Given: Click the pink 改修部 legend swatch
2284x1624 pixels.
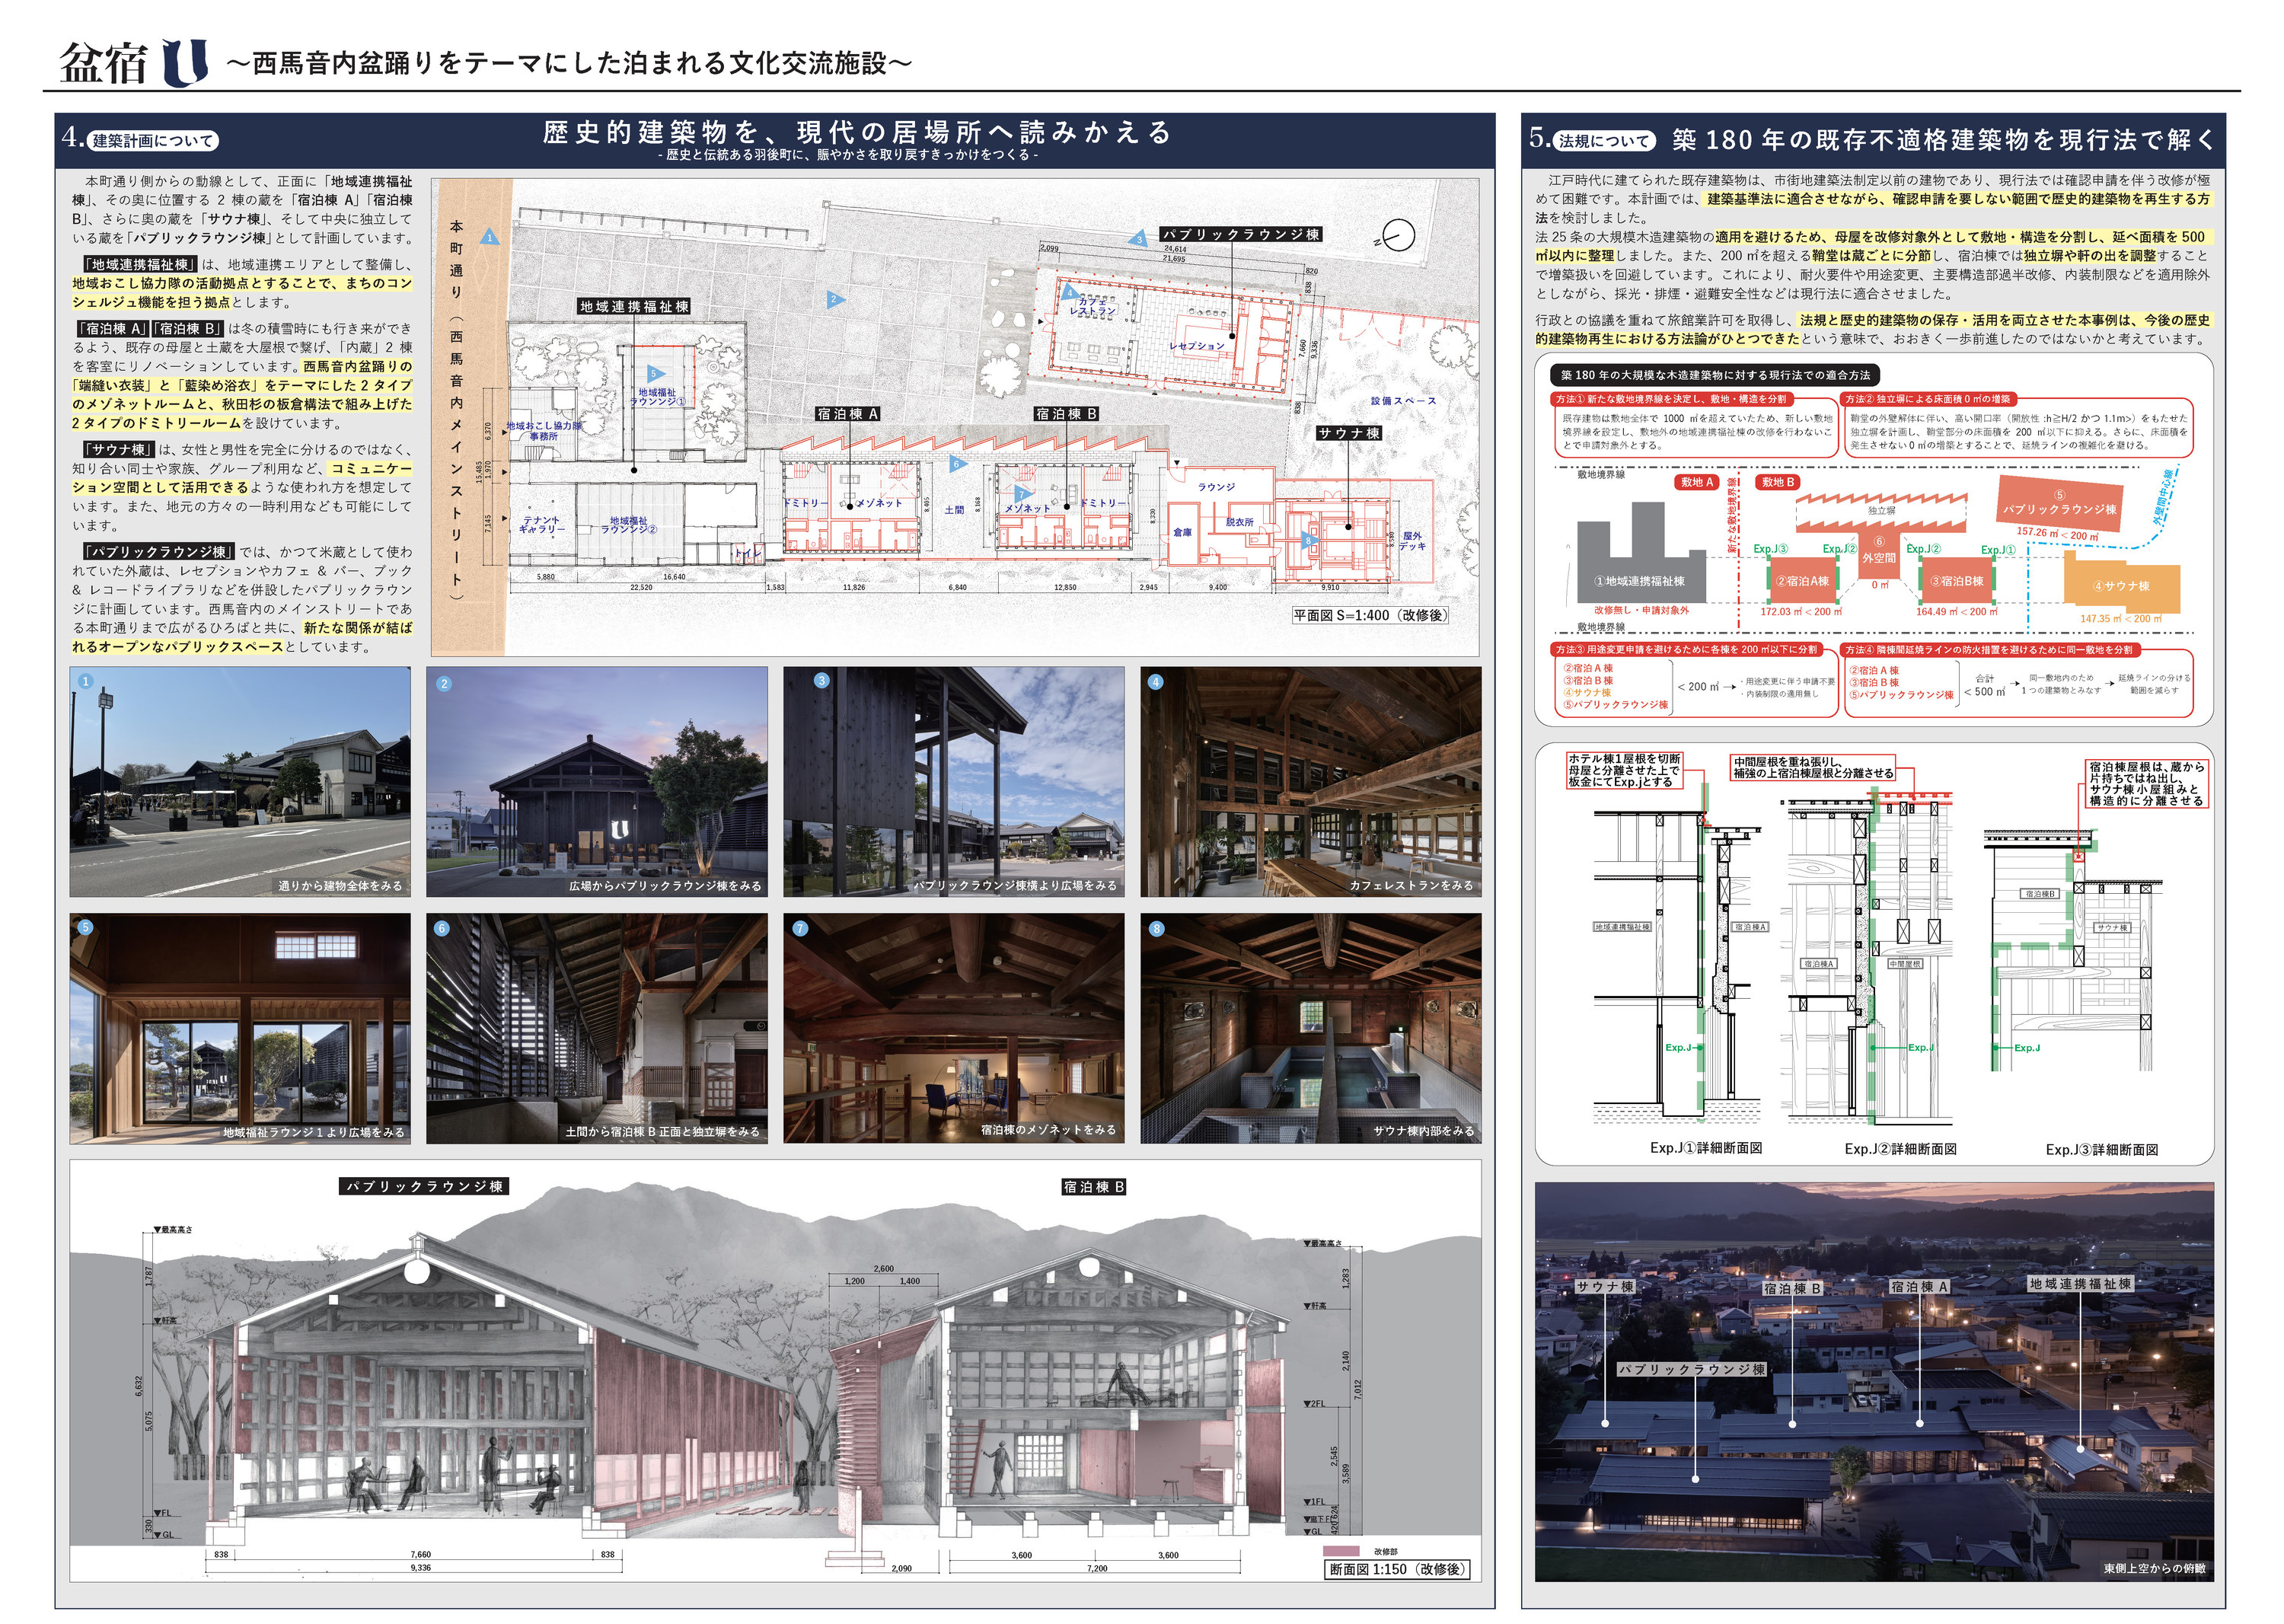Looking at the screenshot, I should [1342, 1550].
